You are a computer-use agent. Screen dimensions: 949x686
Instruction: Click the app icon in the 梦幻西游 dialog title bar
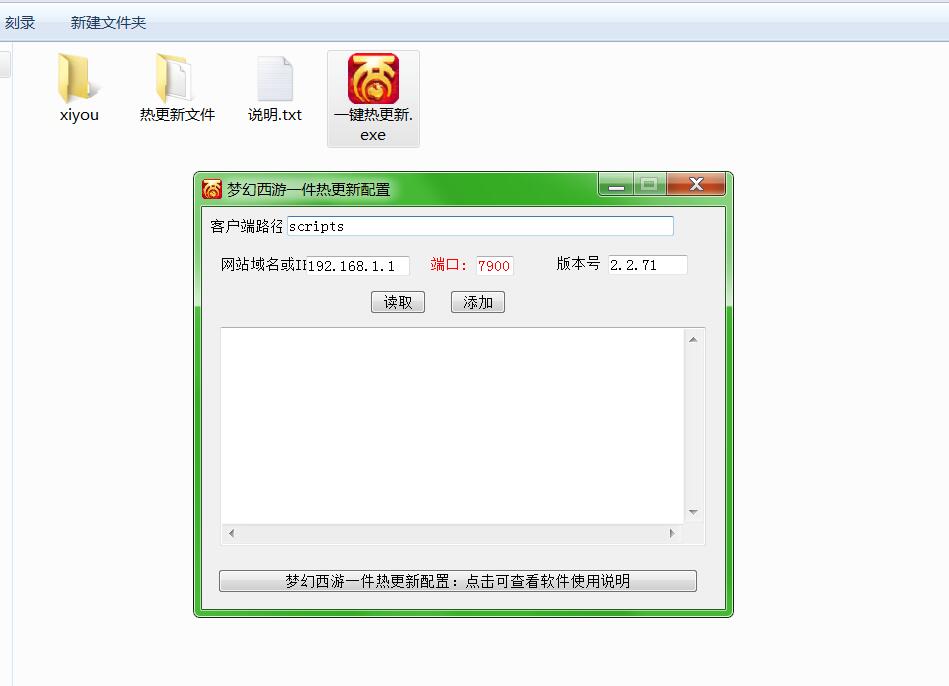tap(212, 189)
